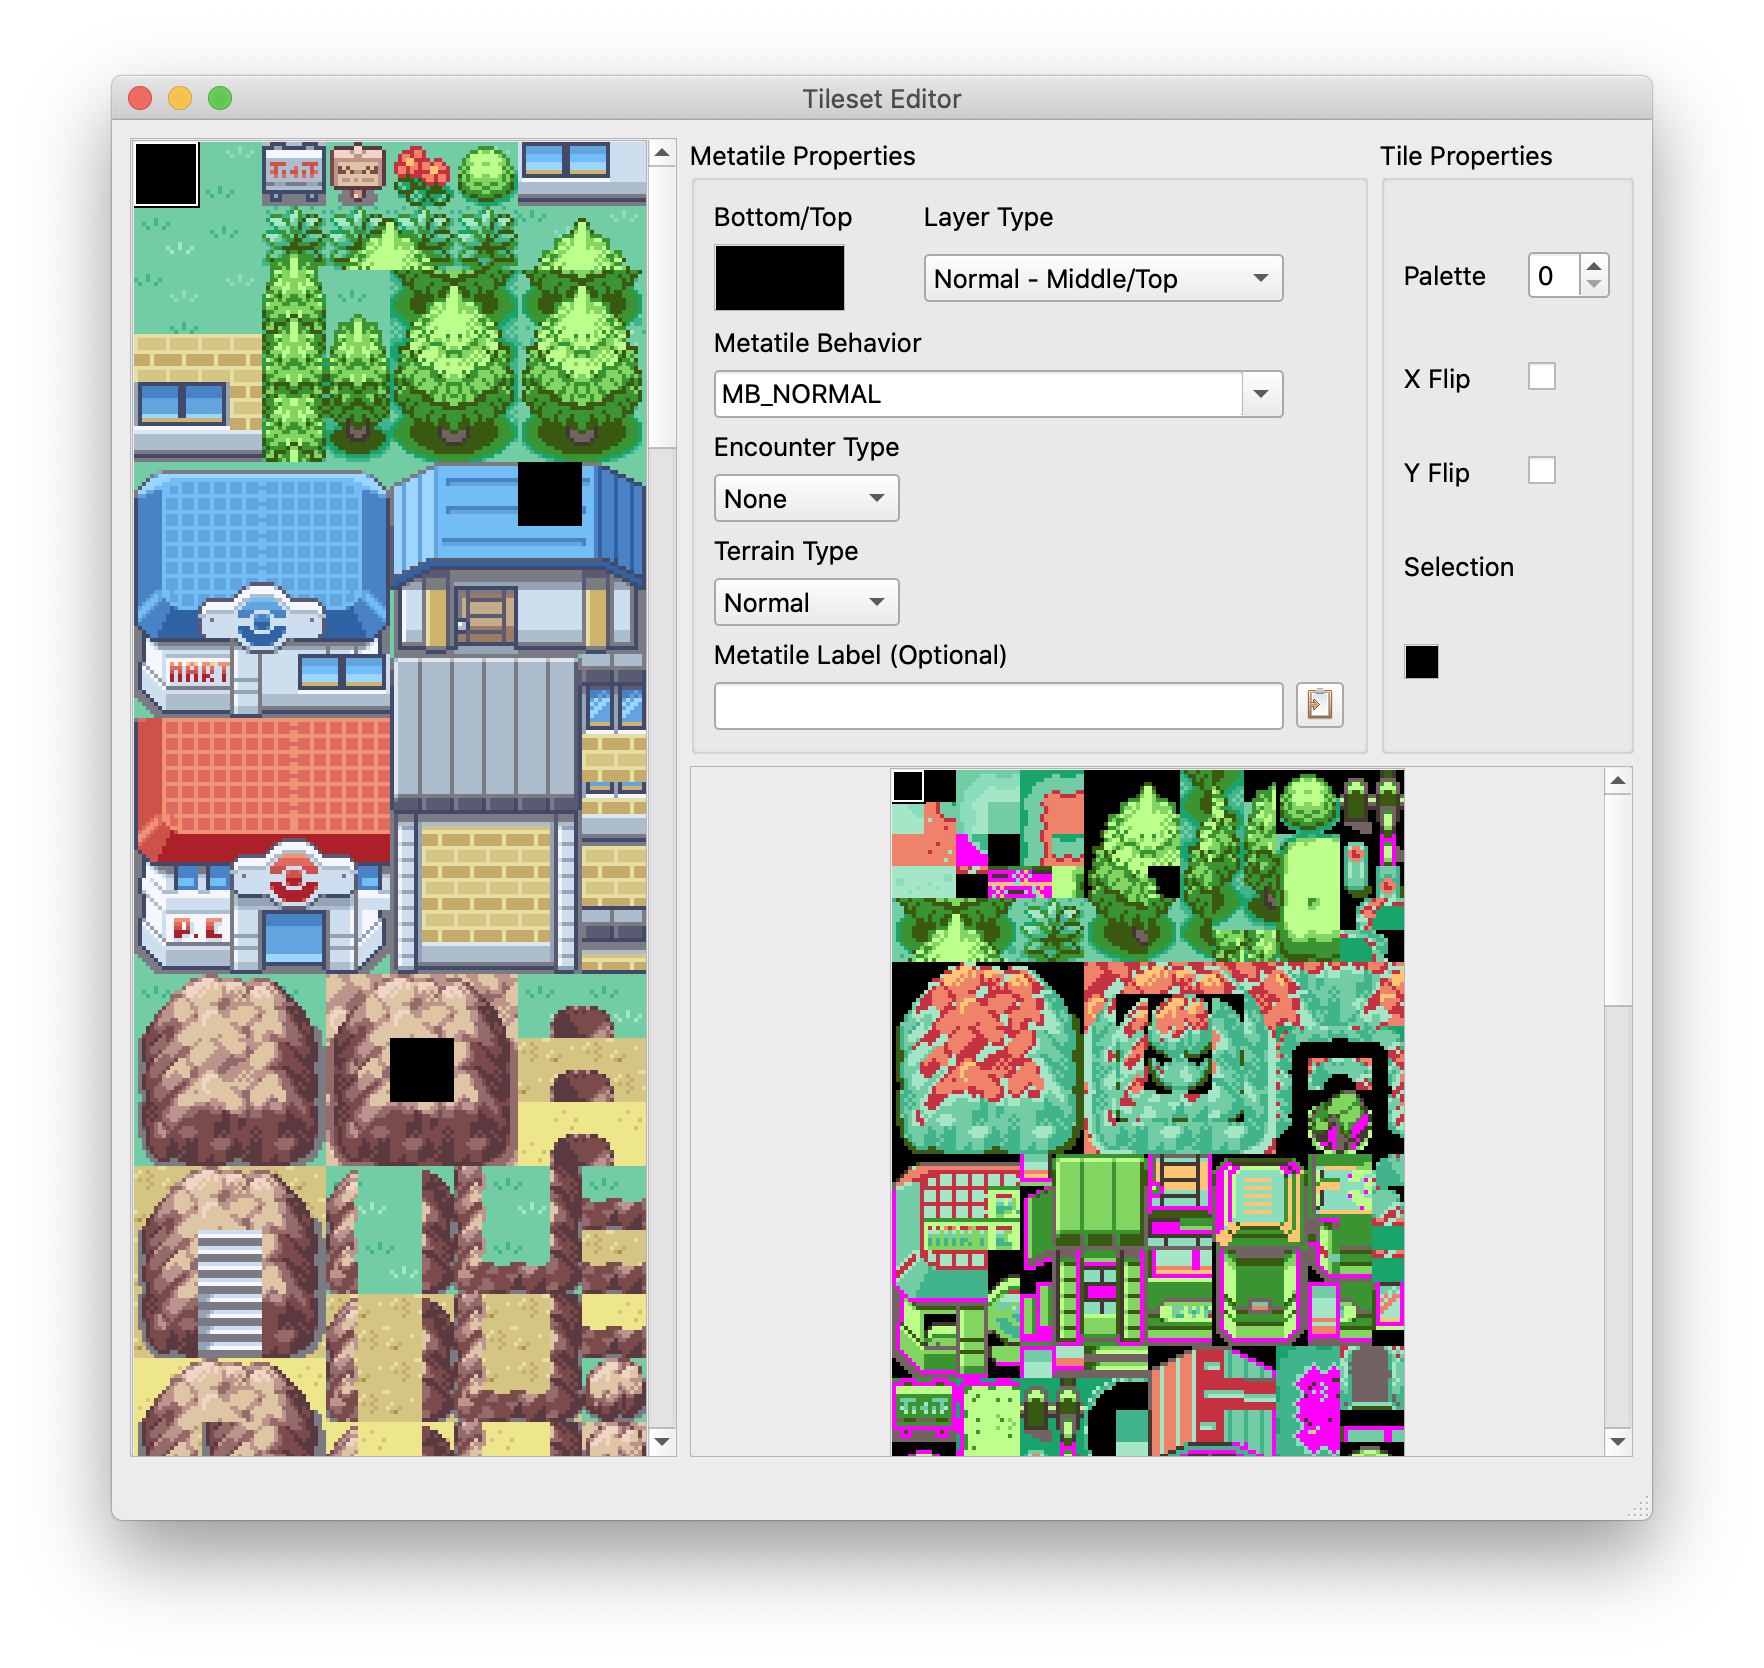Select the first black tile in tiles panel
The width and height of the screenshot is (1764, 1668).
pyautogui.click(x=908, y=786)
